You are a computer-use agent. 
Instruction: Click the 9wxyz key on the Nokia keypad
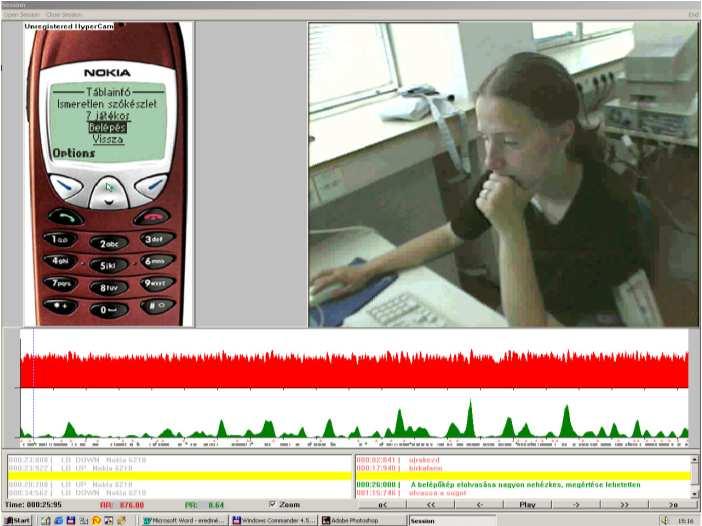pyautogui.click(x=157, y=283)
